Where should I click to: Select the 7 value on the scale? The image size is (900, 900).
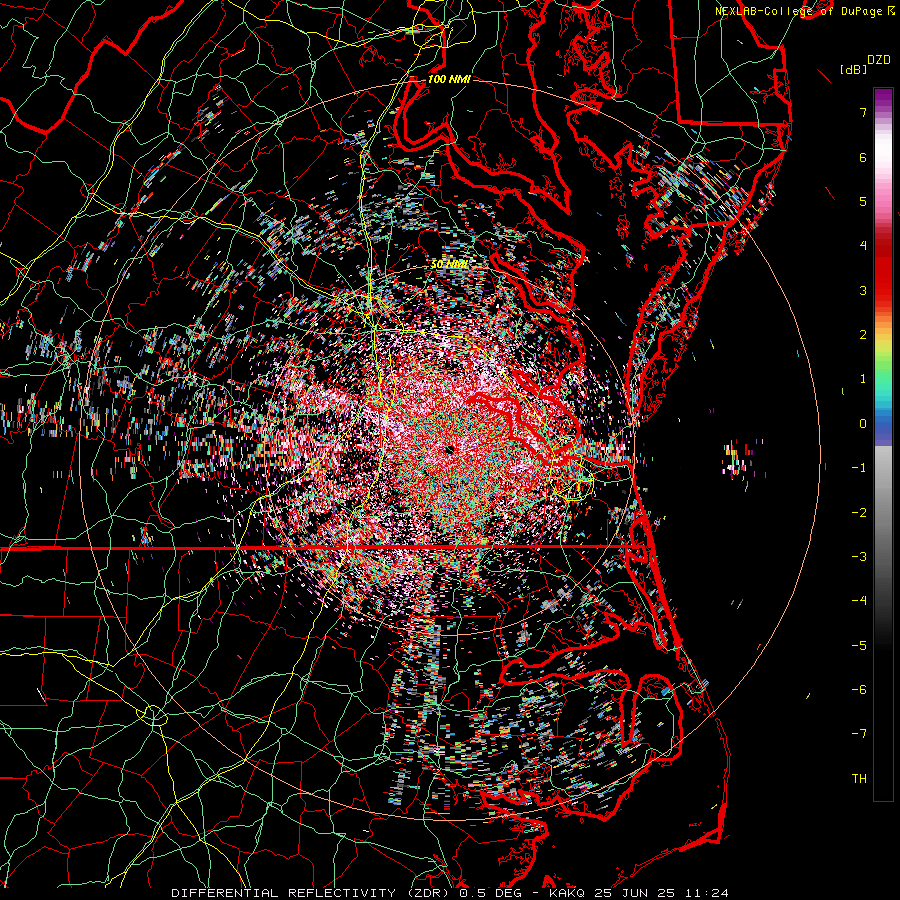pos(863,112)
